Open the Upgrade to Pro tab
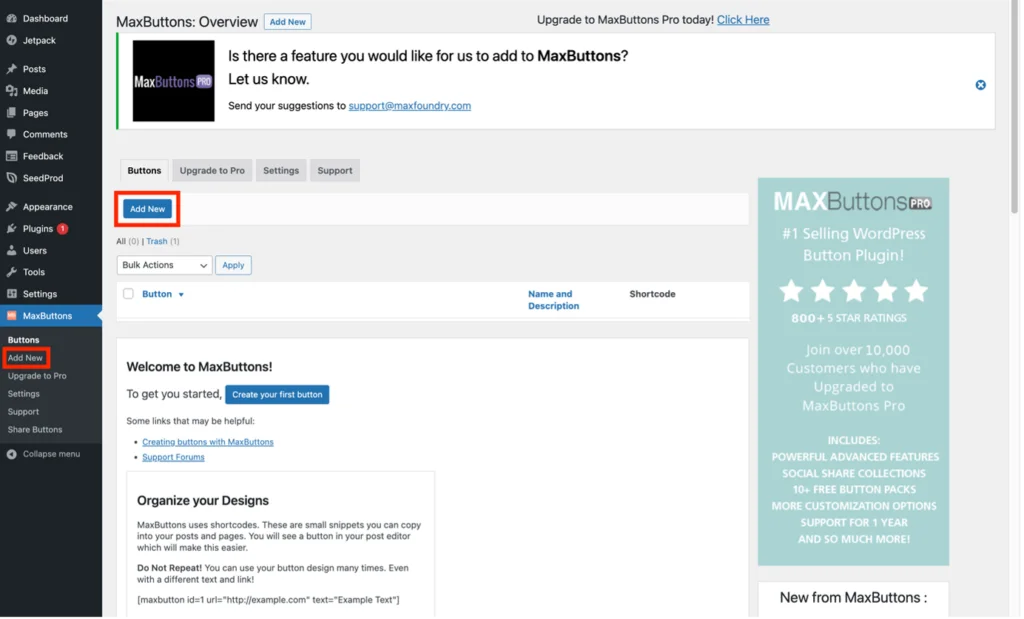 212,170
